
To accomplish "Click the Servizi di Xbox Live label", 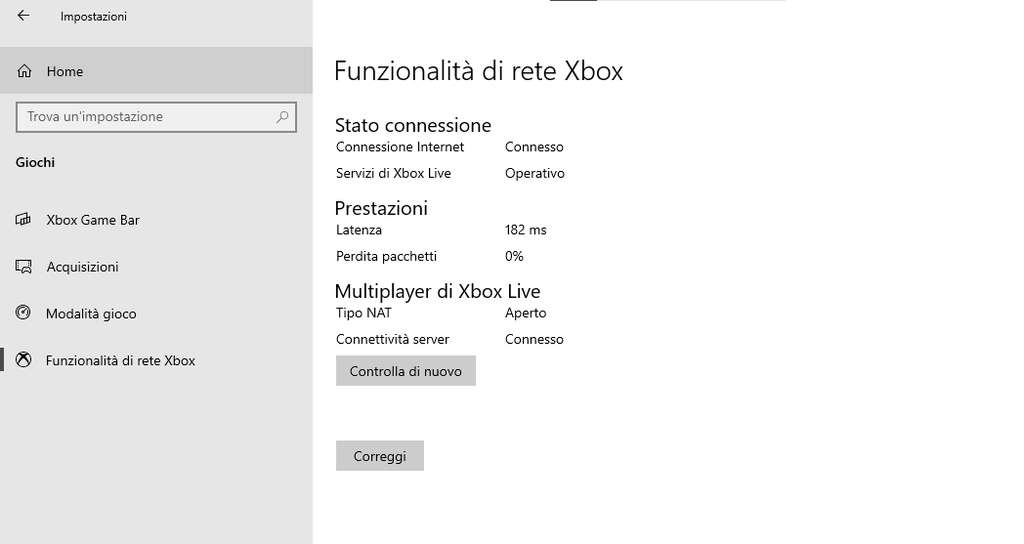I will click(393, 173).
